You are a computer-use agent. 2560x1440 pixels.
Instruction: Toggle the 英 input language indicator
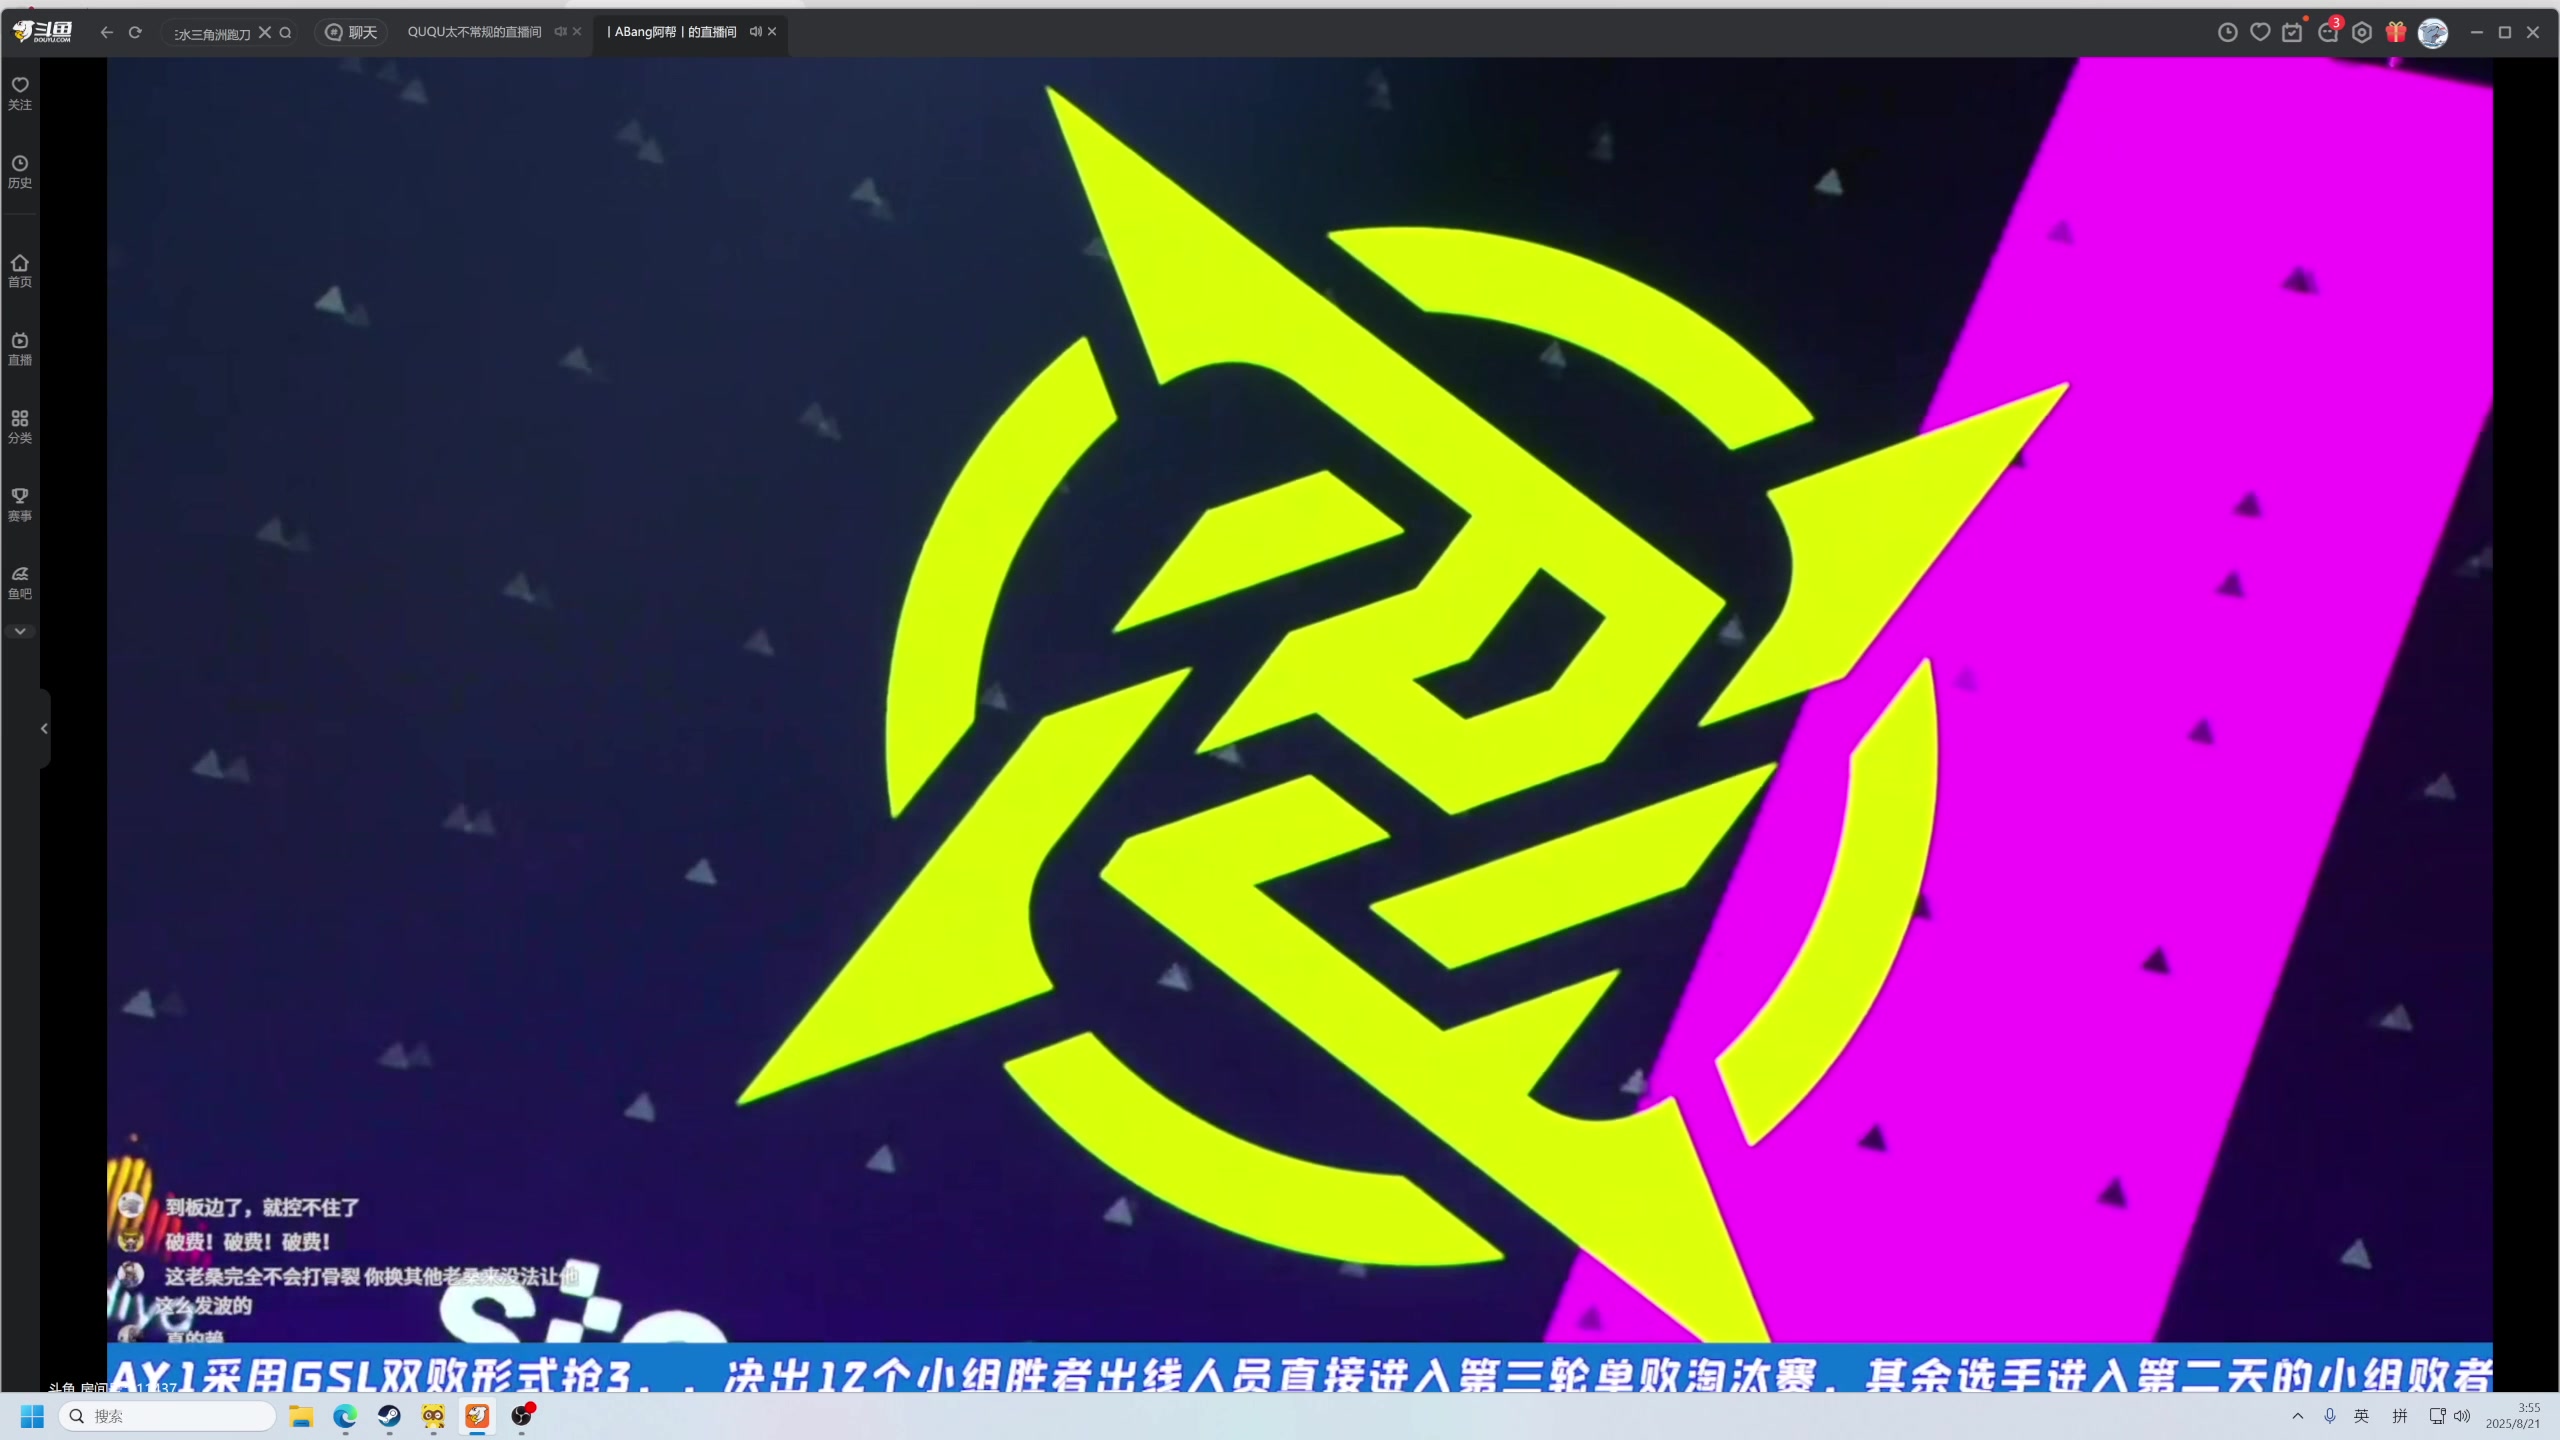2362,1416
